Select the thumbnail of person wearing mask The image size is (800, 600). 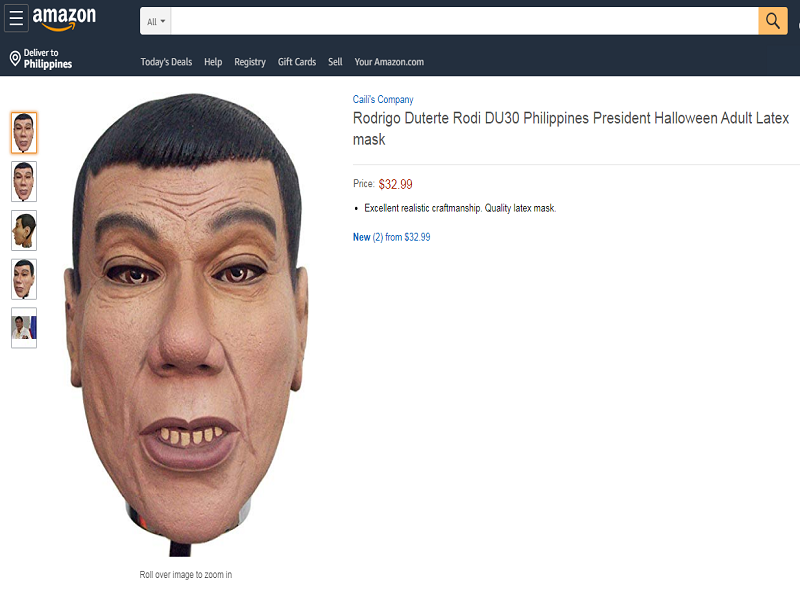pyautogui.click(x=23, y=328)
